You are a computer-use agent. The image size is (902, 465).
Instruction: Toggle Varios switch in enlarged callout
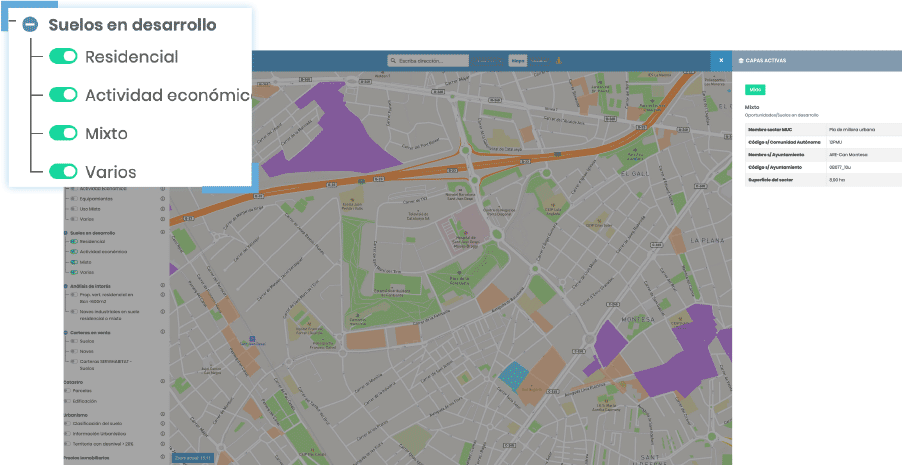click(x=63, y=171)
